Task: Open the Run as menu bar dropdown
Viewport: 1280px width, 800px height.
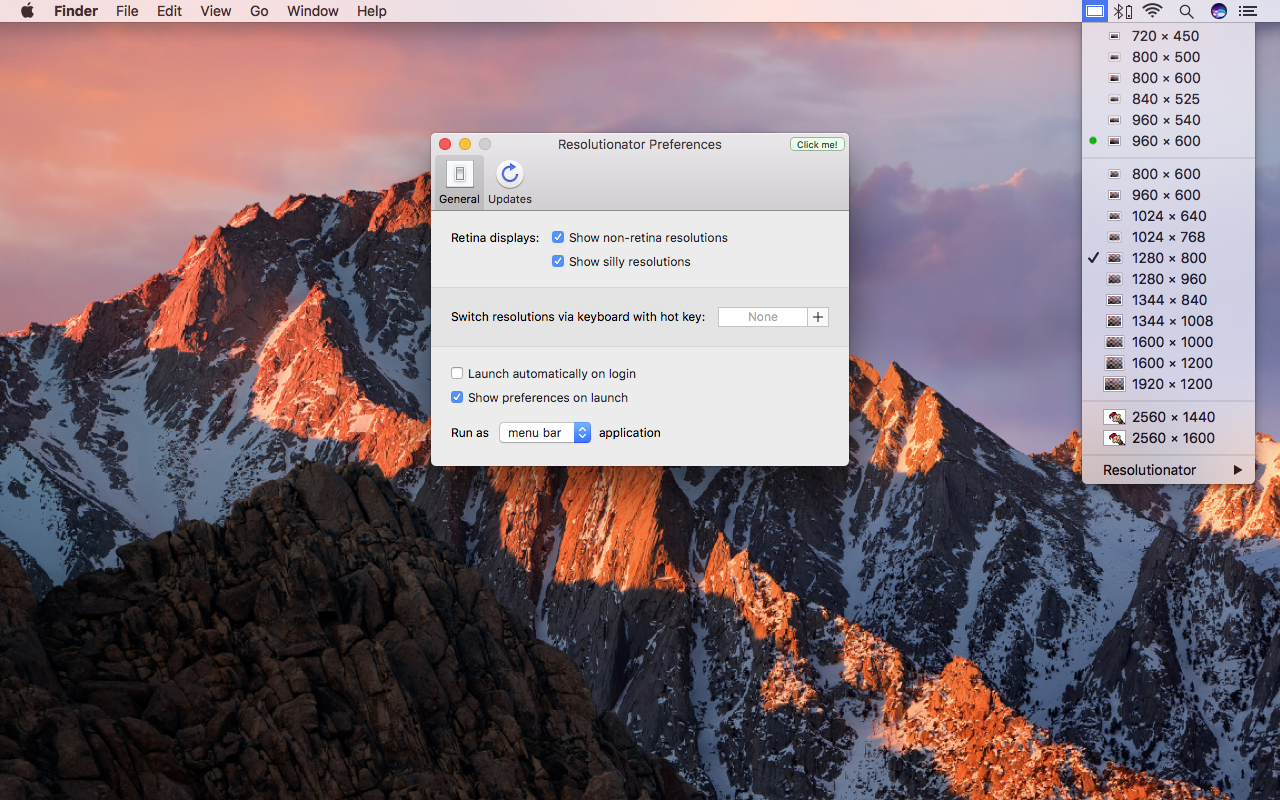Action: [x=545, y=433]
